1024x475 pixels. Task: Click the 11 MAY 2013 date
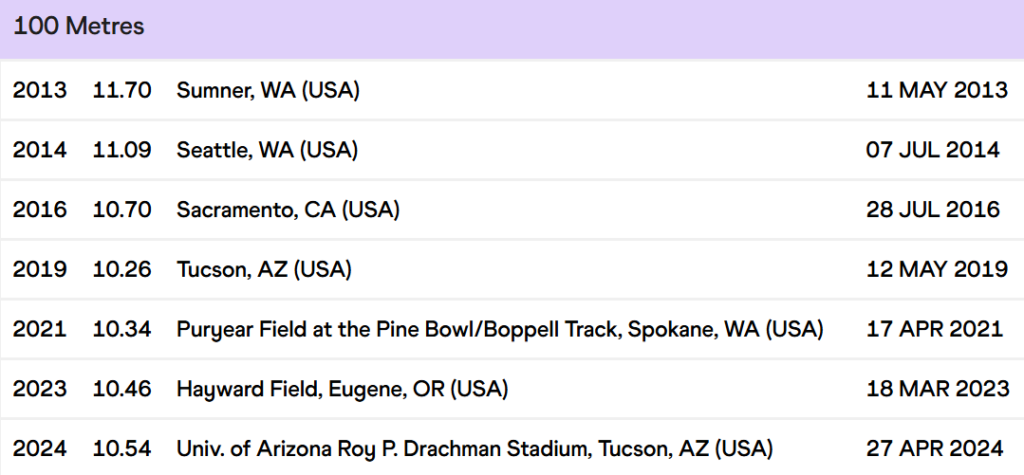tap(937, 90)
